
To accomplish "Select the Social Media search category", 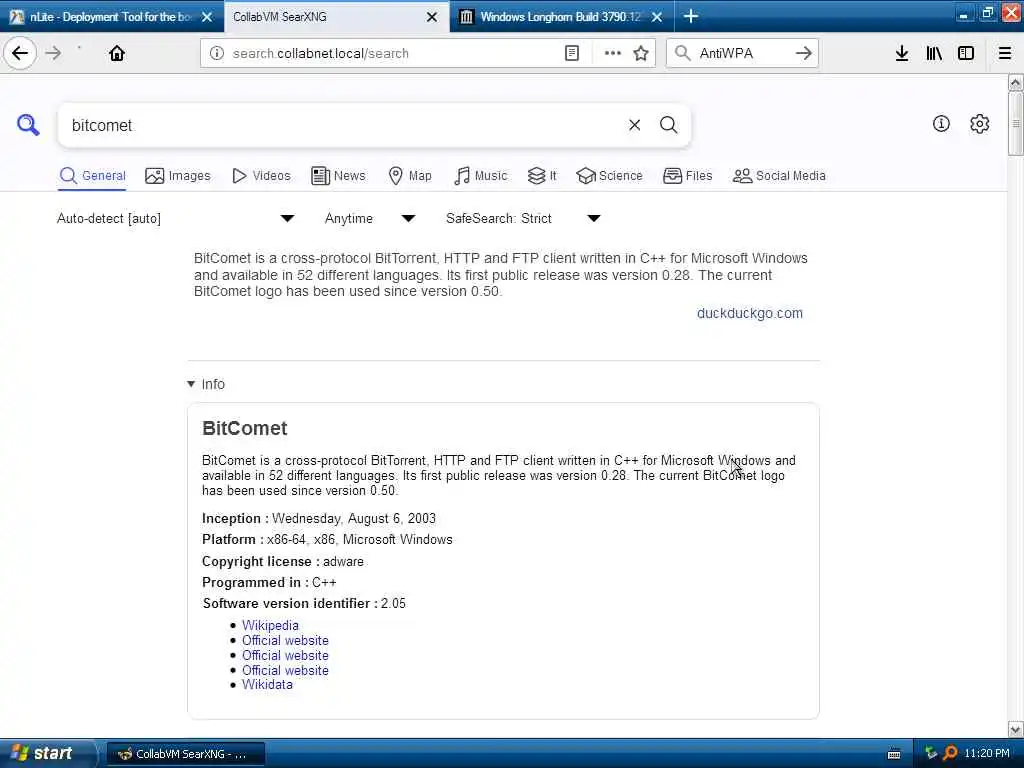I will tap(779, 176).
